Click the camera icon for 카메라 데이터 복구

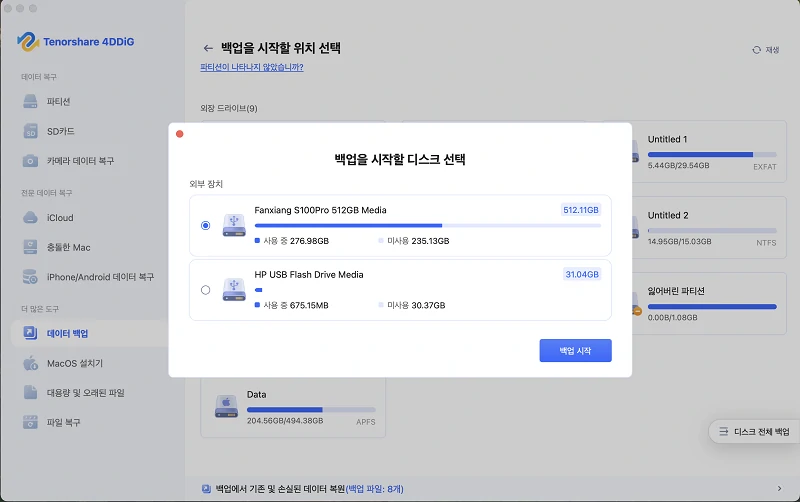pos(30,161)
